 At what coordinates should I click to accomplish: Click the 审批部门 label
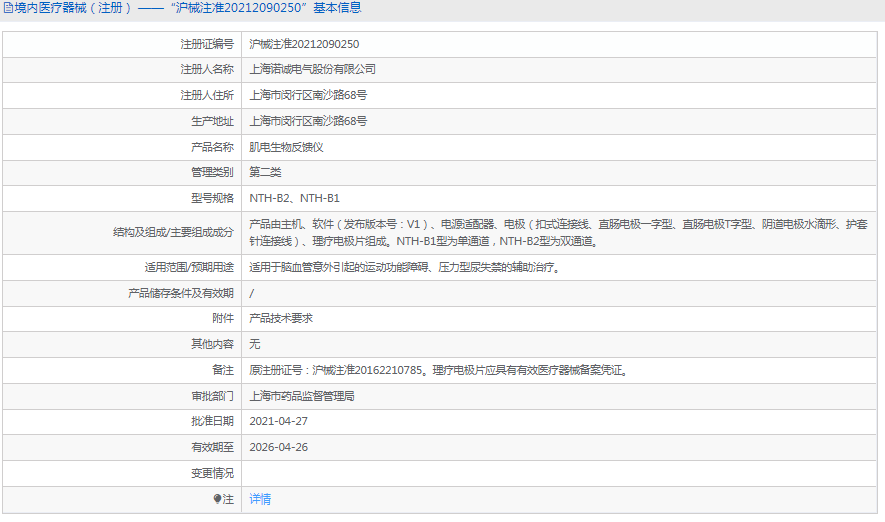pos(212,396)
